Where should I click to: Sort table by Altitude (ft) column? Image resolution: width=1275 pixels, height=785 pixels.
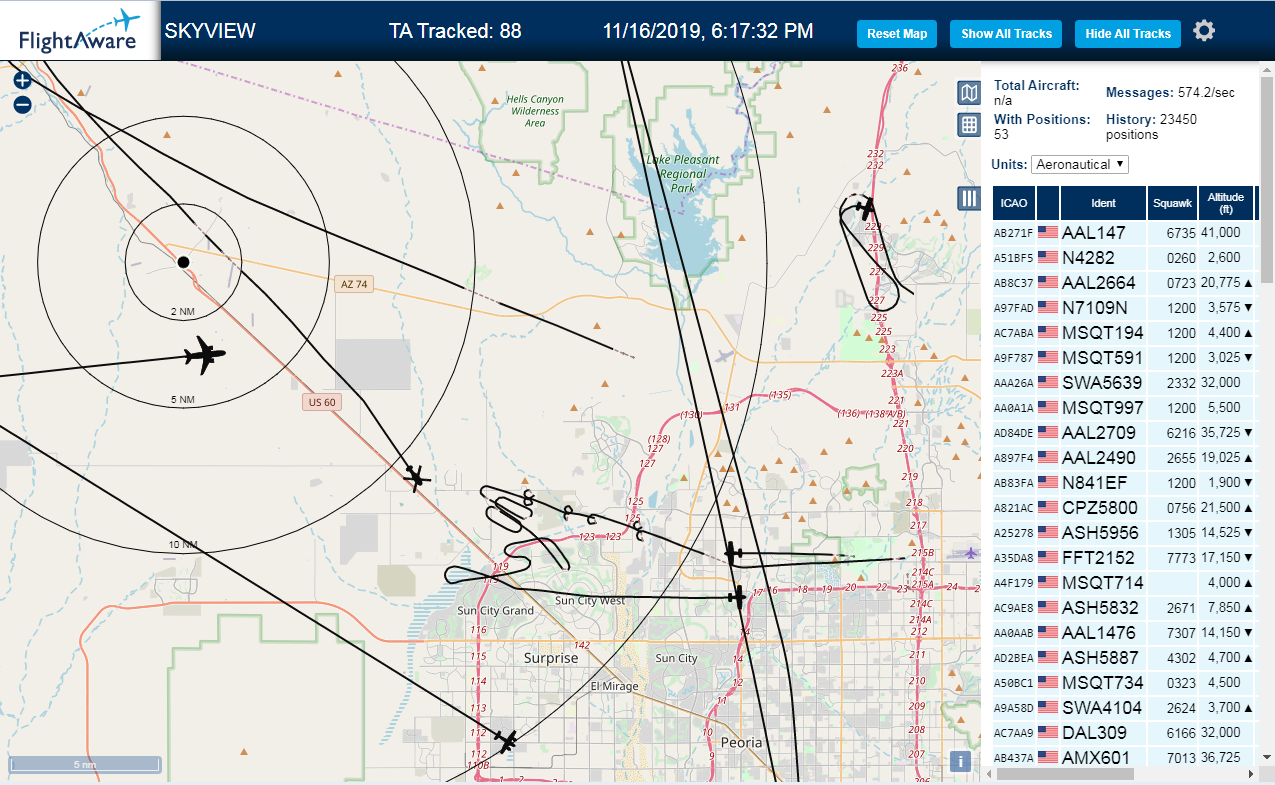click(1225, 203)
